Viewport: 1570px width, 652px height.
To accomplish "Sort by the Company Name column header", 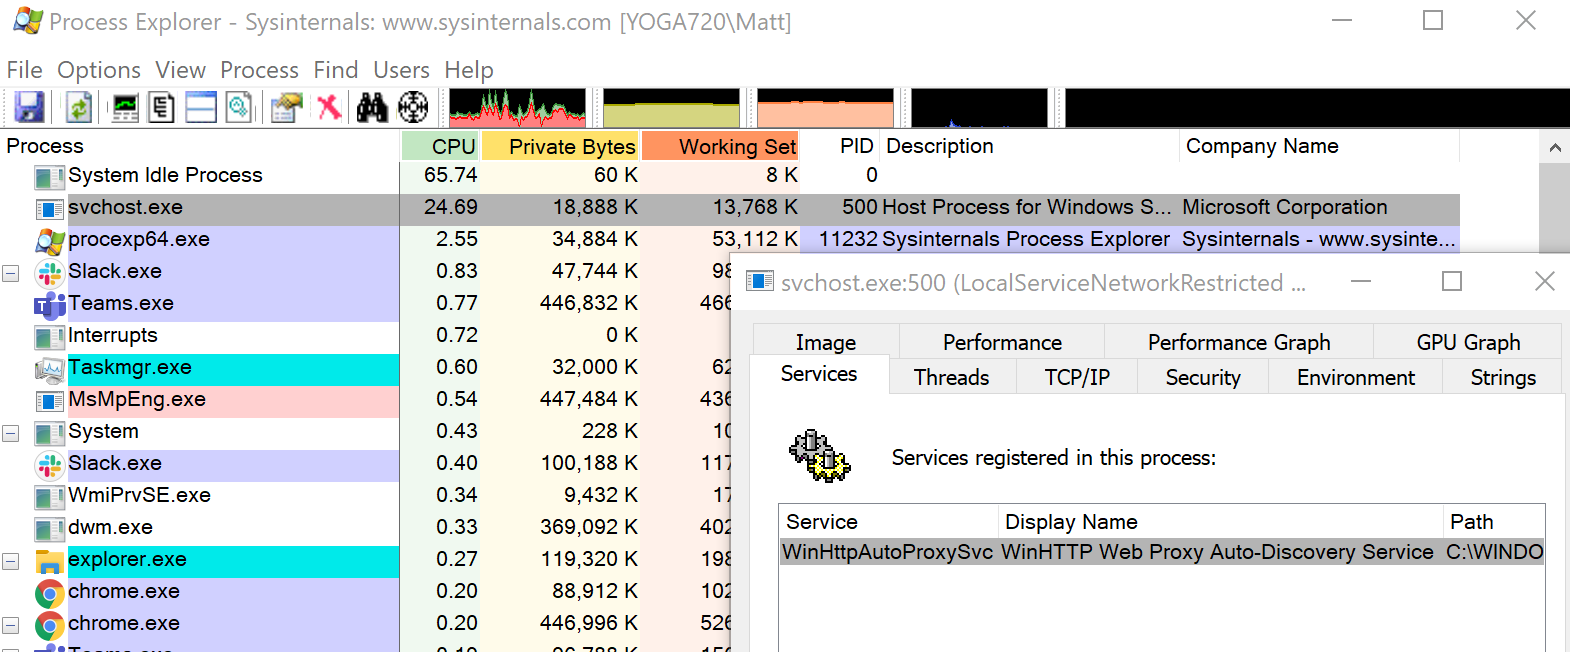I will [1320, 146].
